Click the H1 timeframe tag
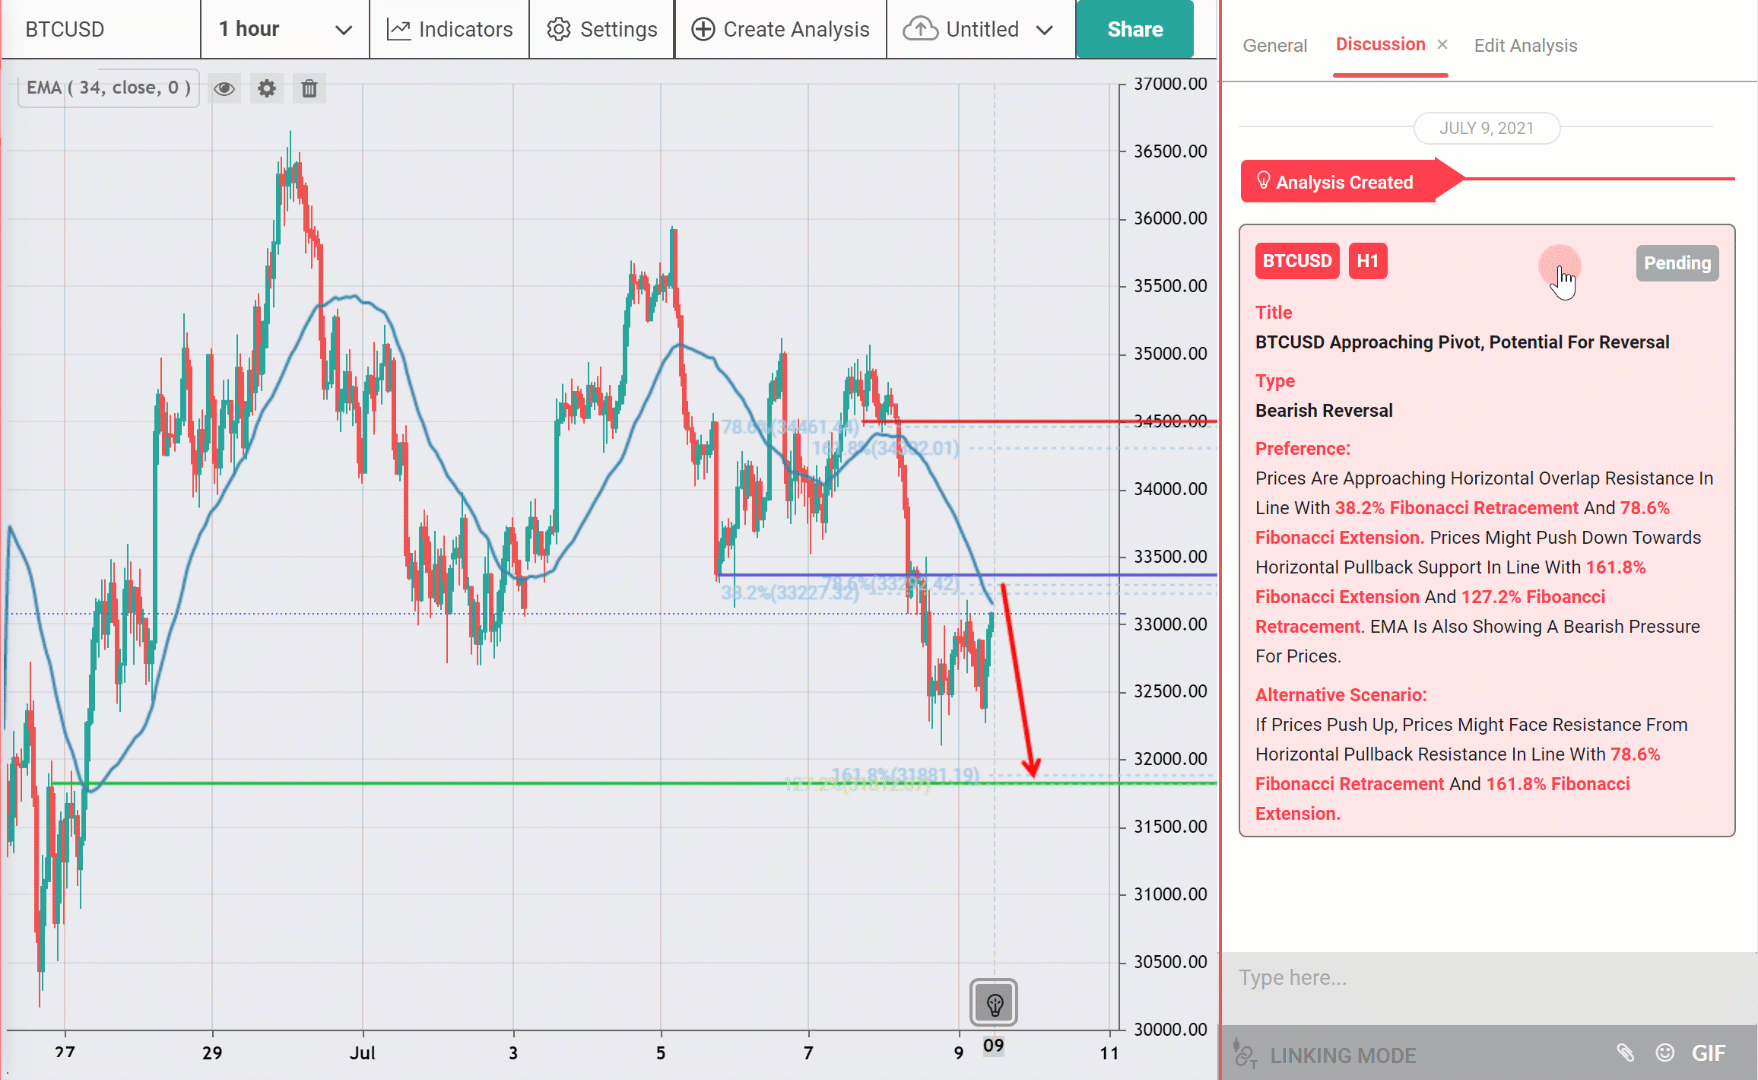The image size is (1758, 1080). click(1368, 261)
